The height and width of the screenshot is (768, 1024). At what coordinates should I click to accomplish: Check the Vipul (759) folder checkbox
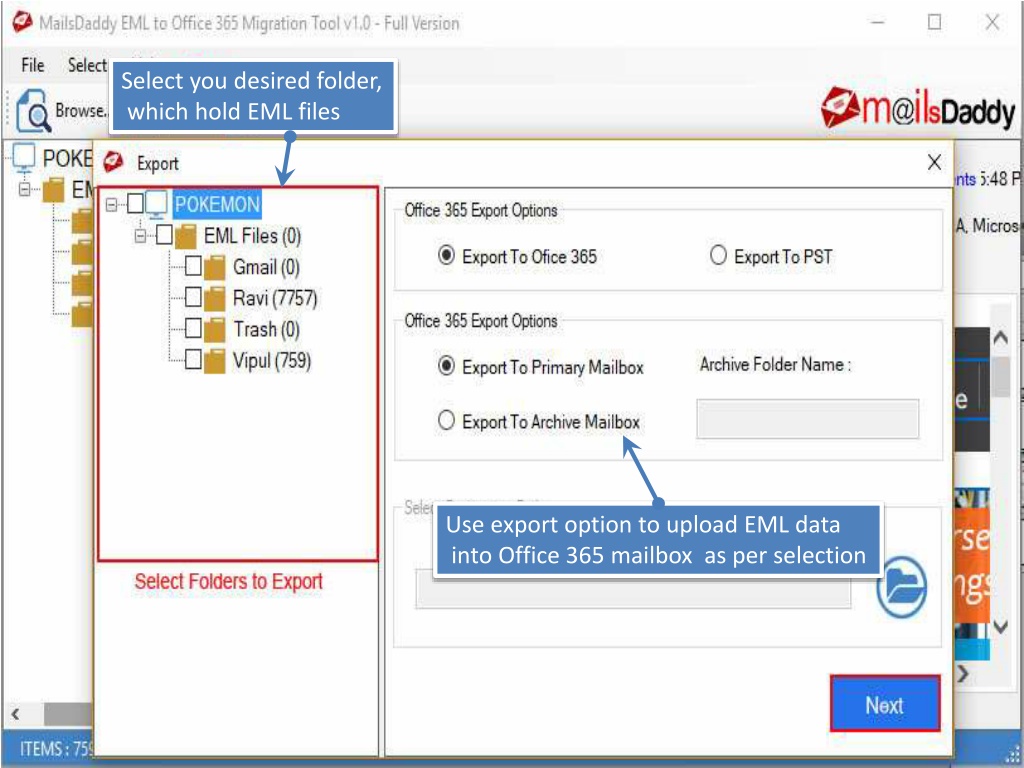[193, 359]
